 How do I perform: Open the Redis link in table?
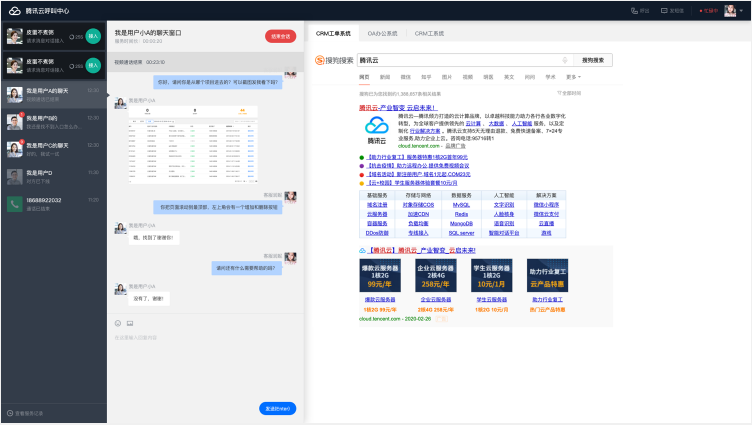pos(461,214)
